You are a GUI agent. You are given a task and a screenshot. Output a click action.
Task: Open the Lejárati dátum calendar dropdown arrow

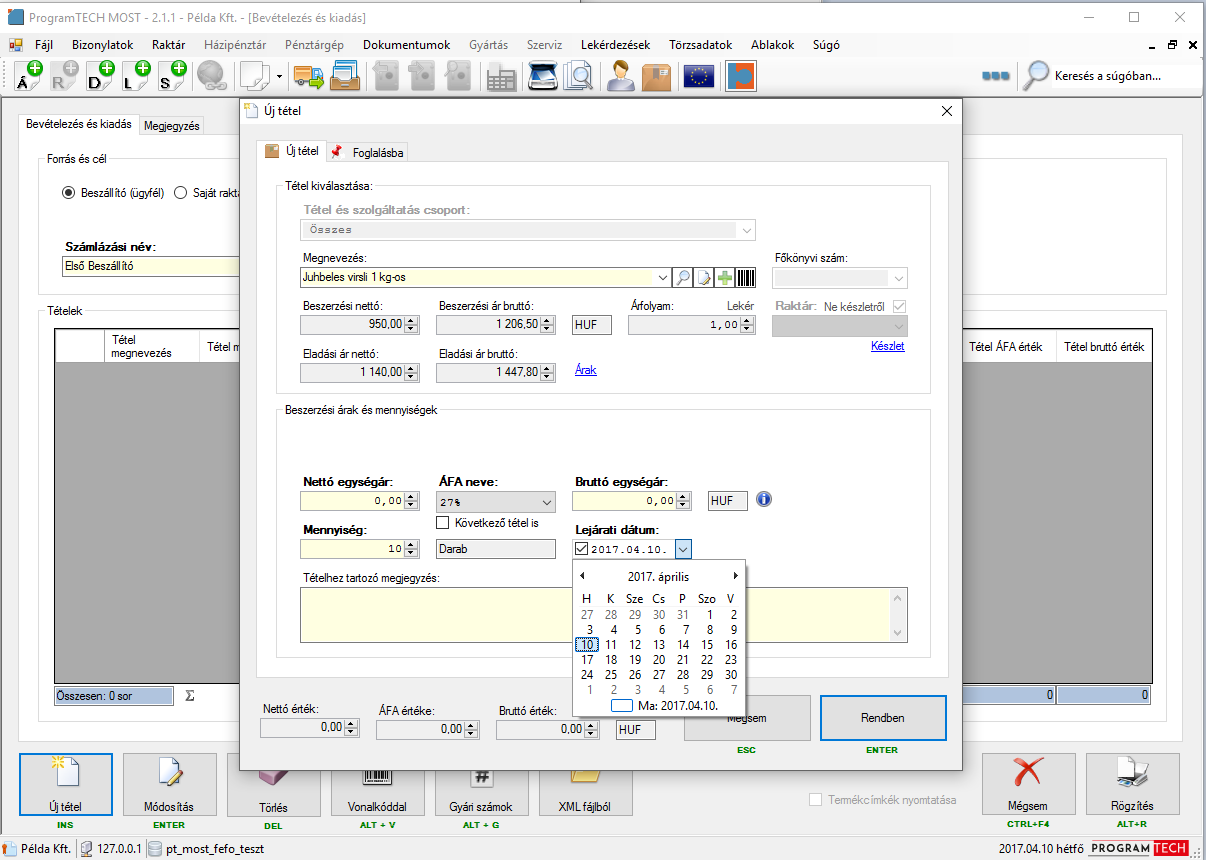point(683,548)
